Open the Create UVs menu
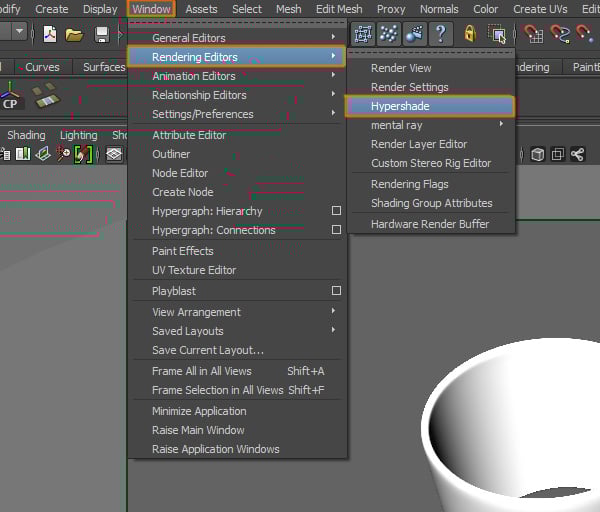This screenshot has height=512, width=600. click(540, 9)
